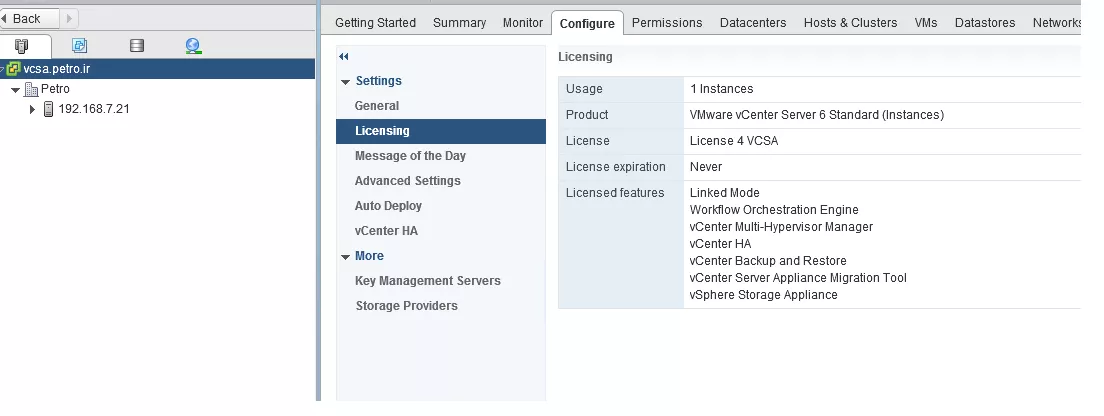Select the Petro datacenter in tree

(x=55, y=89)
